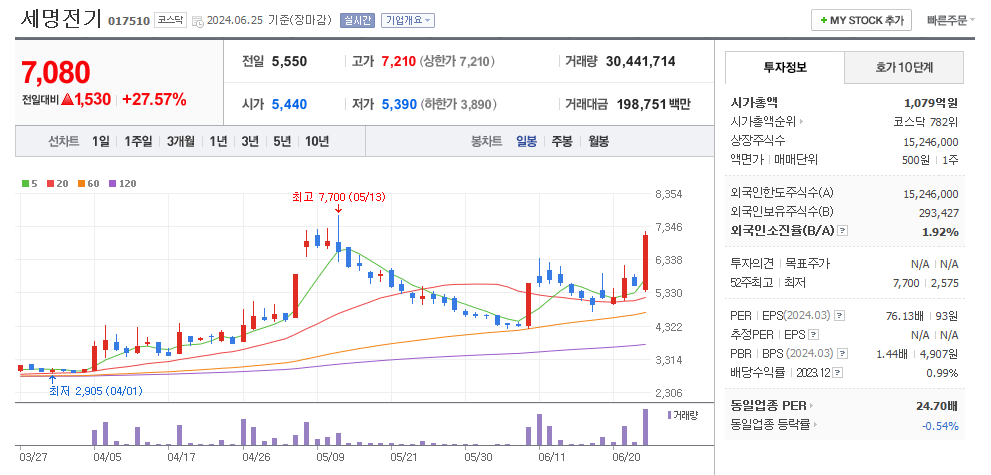Click the 52주최고 최저 value 7,700 2,575
The image size is (991, 475).
pos(926,283)
